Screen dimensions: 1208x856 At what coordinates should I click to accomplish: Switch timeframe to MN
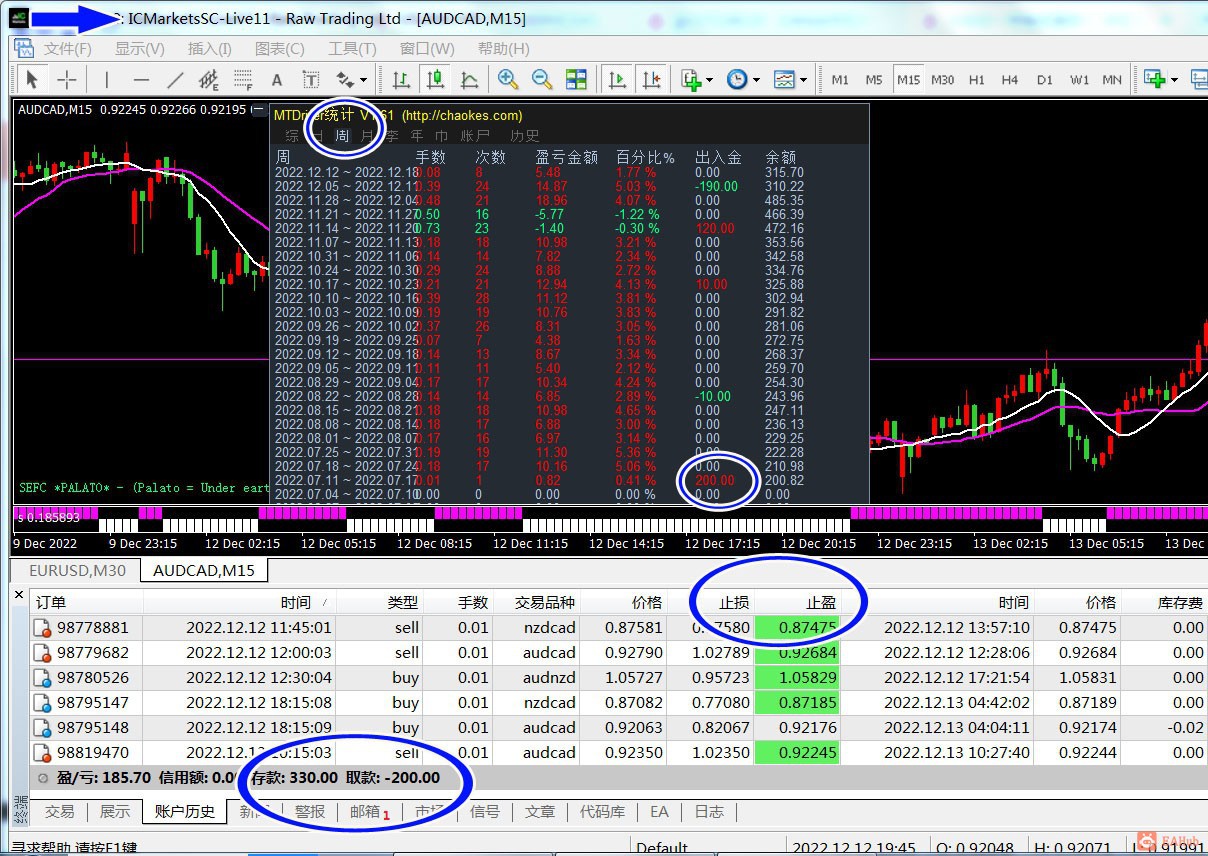pyautogui.click(x=1112, y=80)
